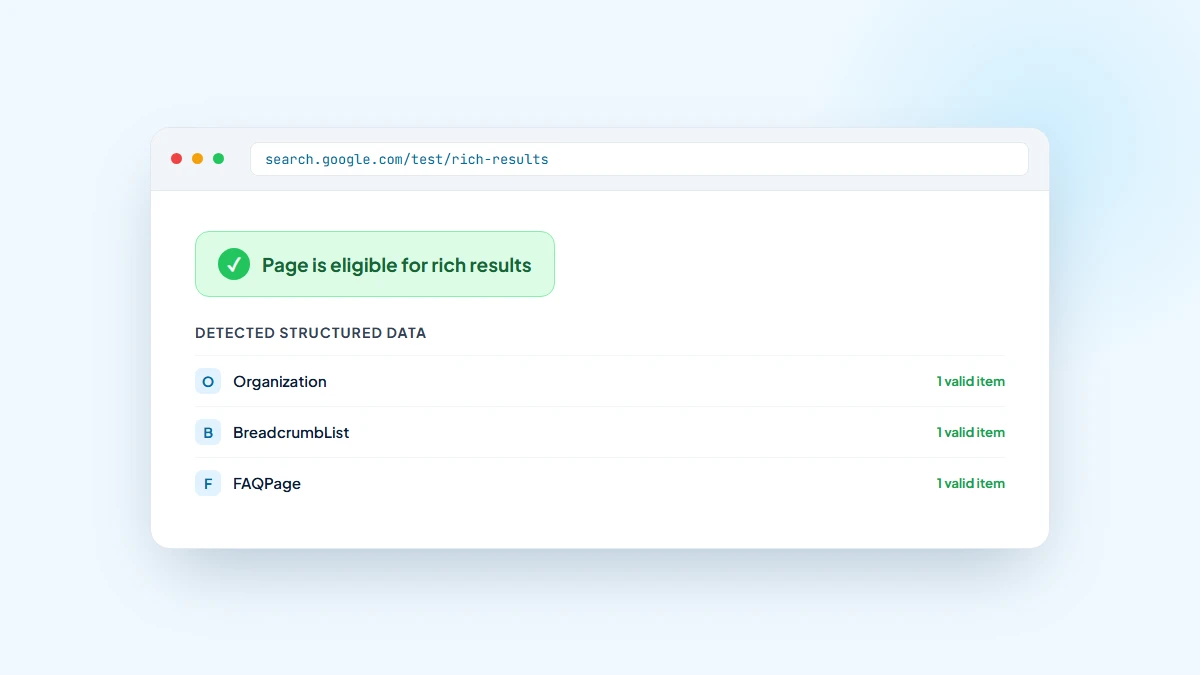This screenshot has width=1200, height=675.
Task: Click the red close window dot
Action: [x=177, y=159]
